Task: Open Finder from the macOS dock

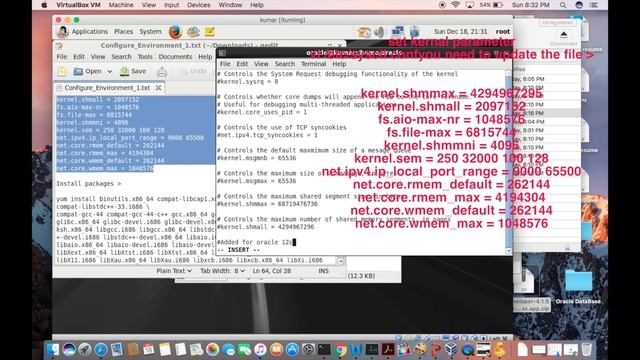Action: (x=53, y=349)
